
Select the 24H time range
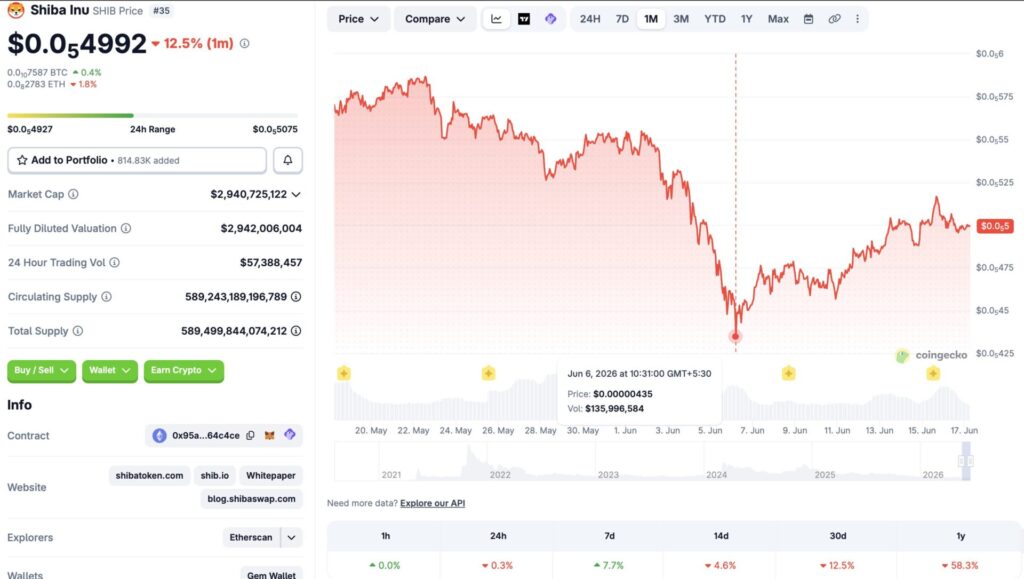coord(590,19)
